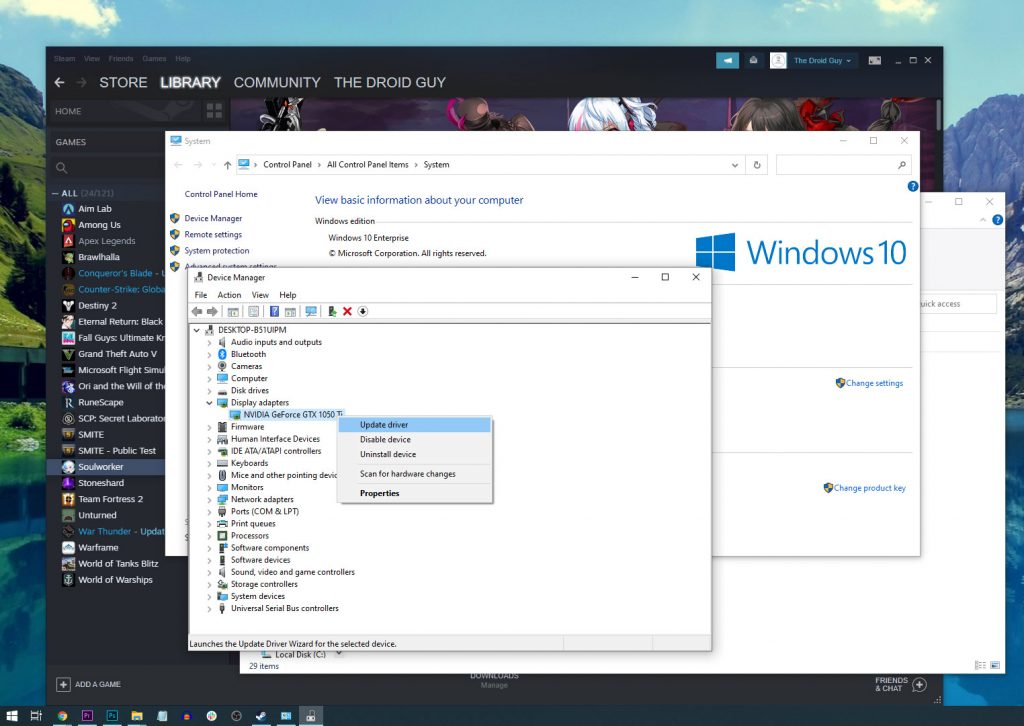Click the Disable device down-arrow toolbar icon
Viewport: 1024px width, 726px height.
point(363,311)
